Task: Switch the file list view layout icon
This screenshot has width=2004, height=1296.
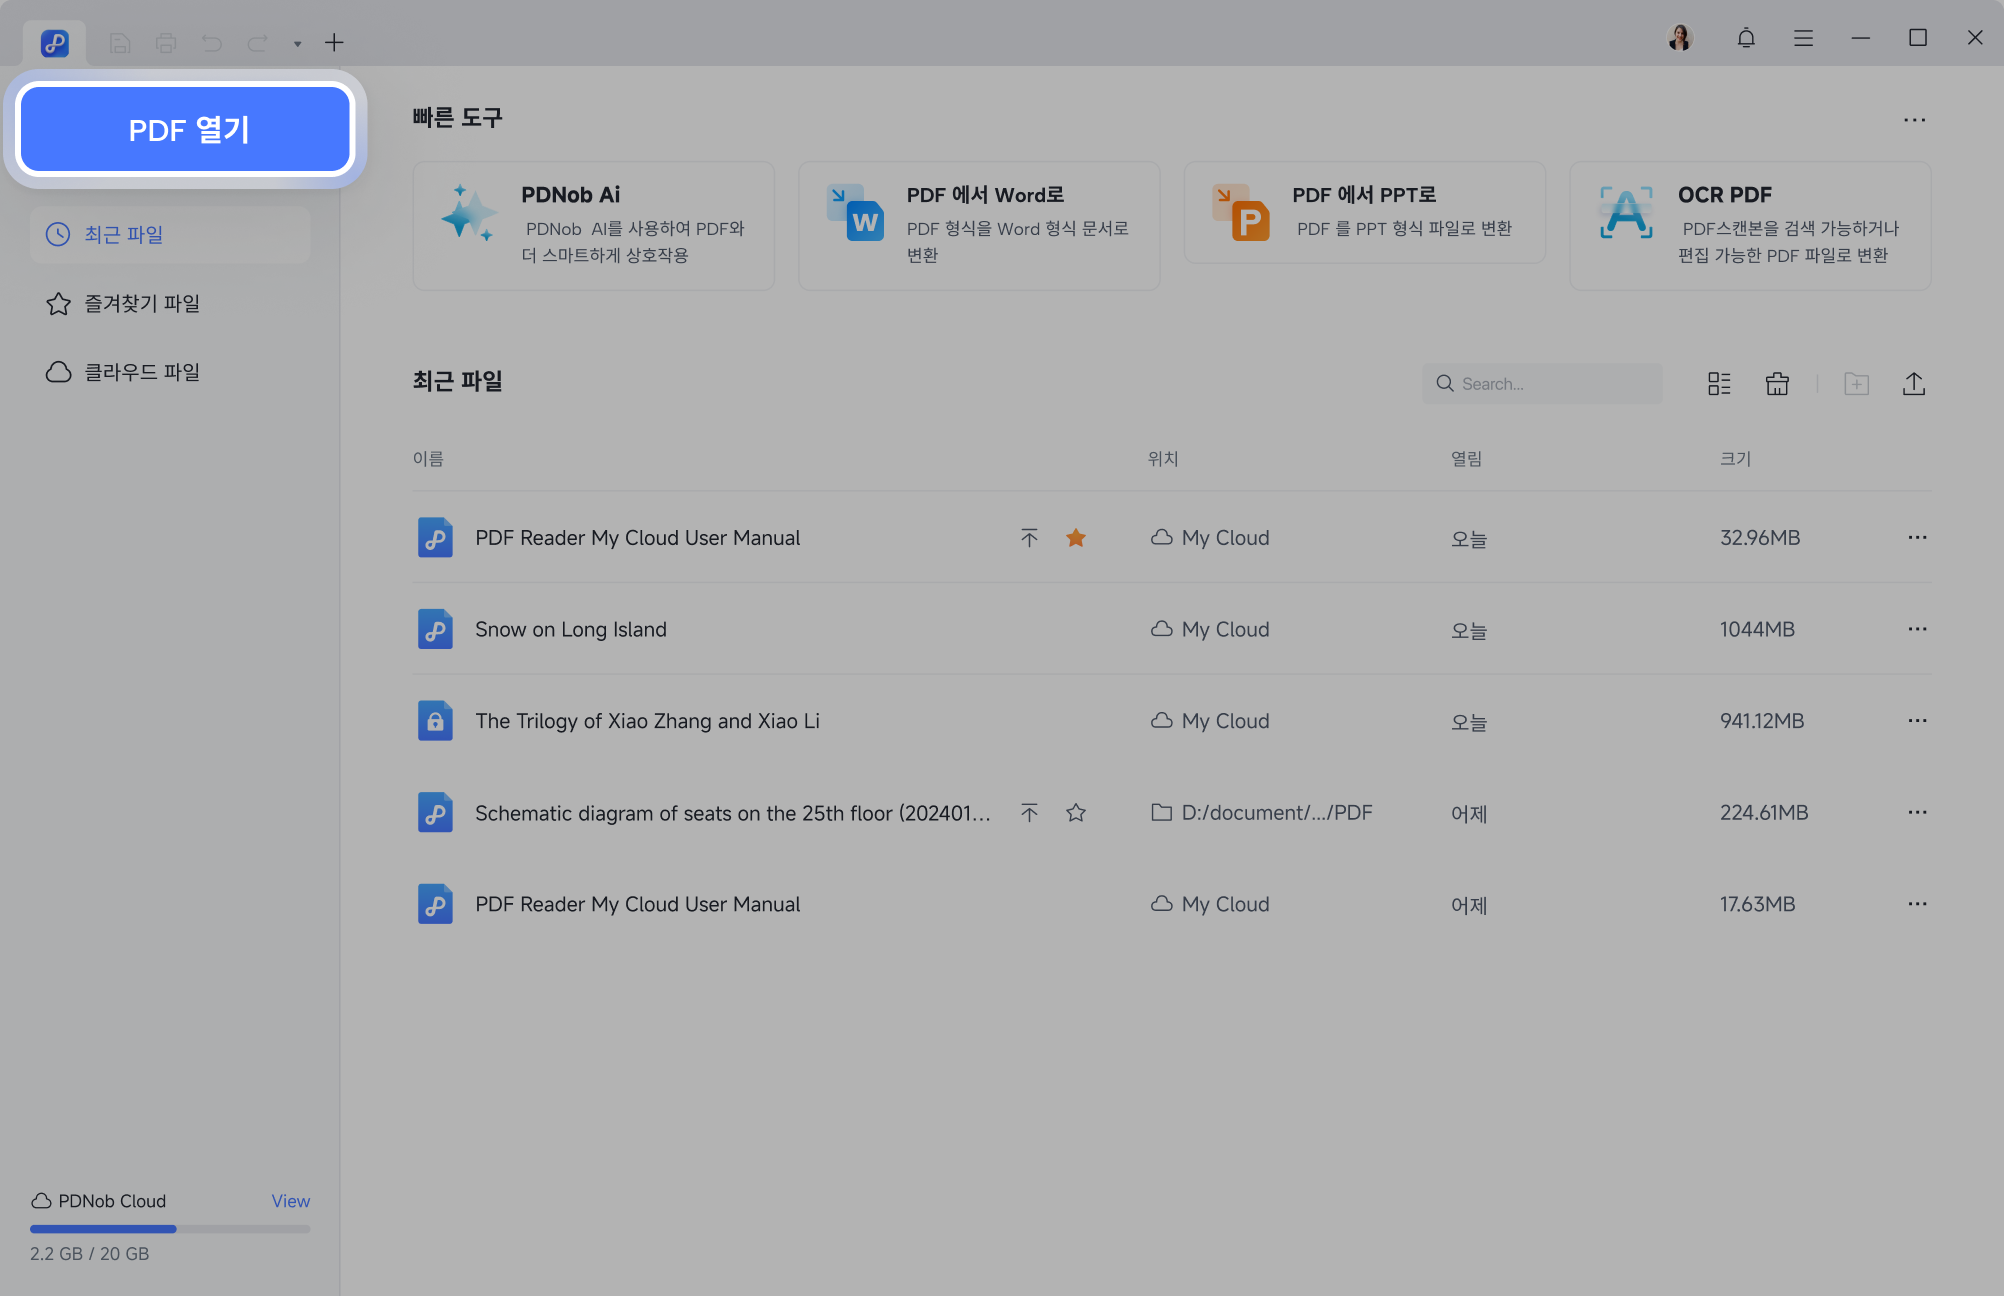Action: pyautogui.click(x=1719, y=384)
